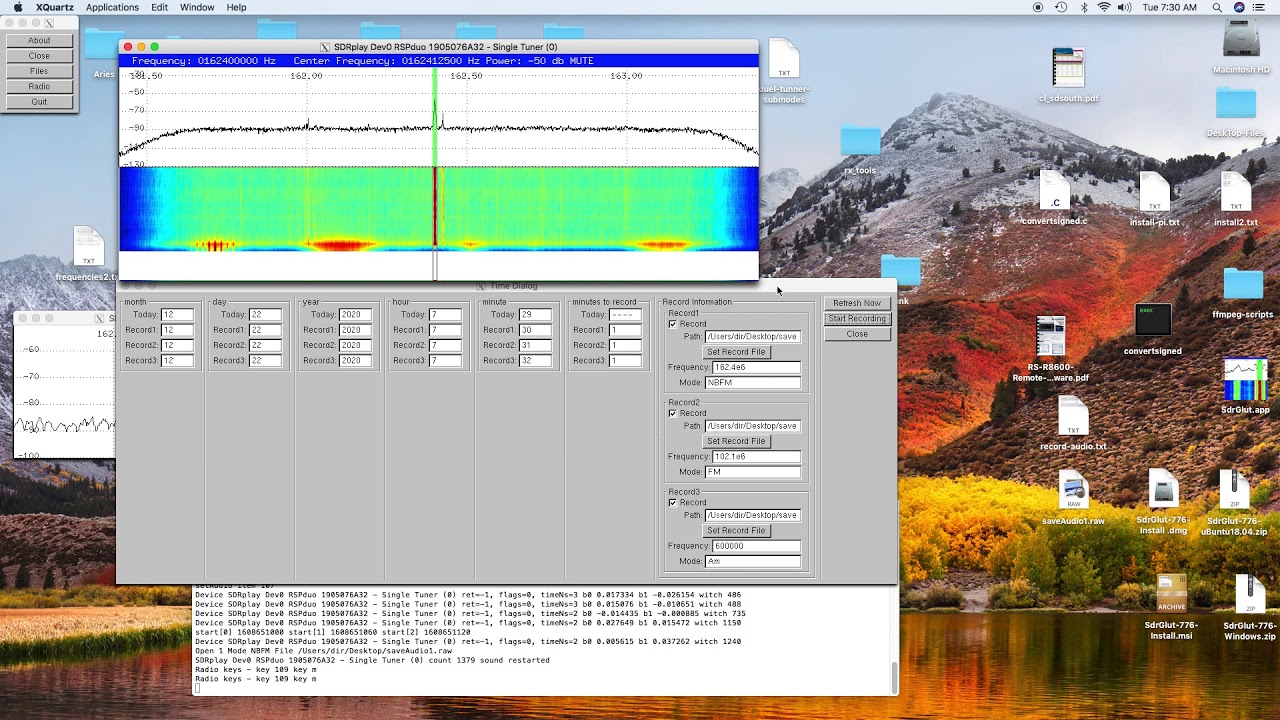Select the SdrGlut-776-Windows.zip file

(x=1249, y=594)
